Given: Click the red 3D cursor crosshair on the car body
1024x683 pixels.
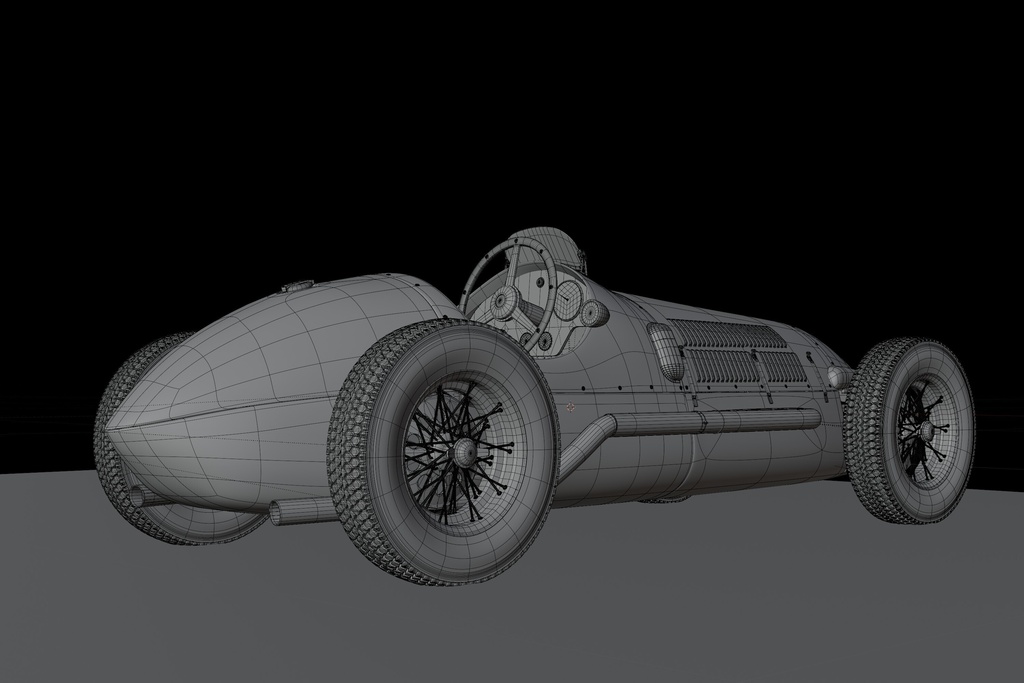Looking at the screenshot, I should (571, 407).
